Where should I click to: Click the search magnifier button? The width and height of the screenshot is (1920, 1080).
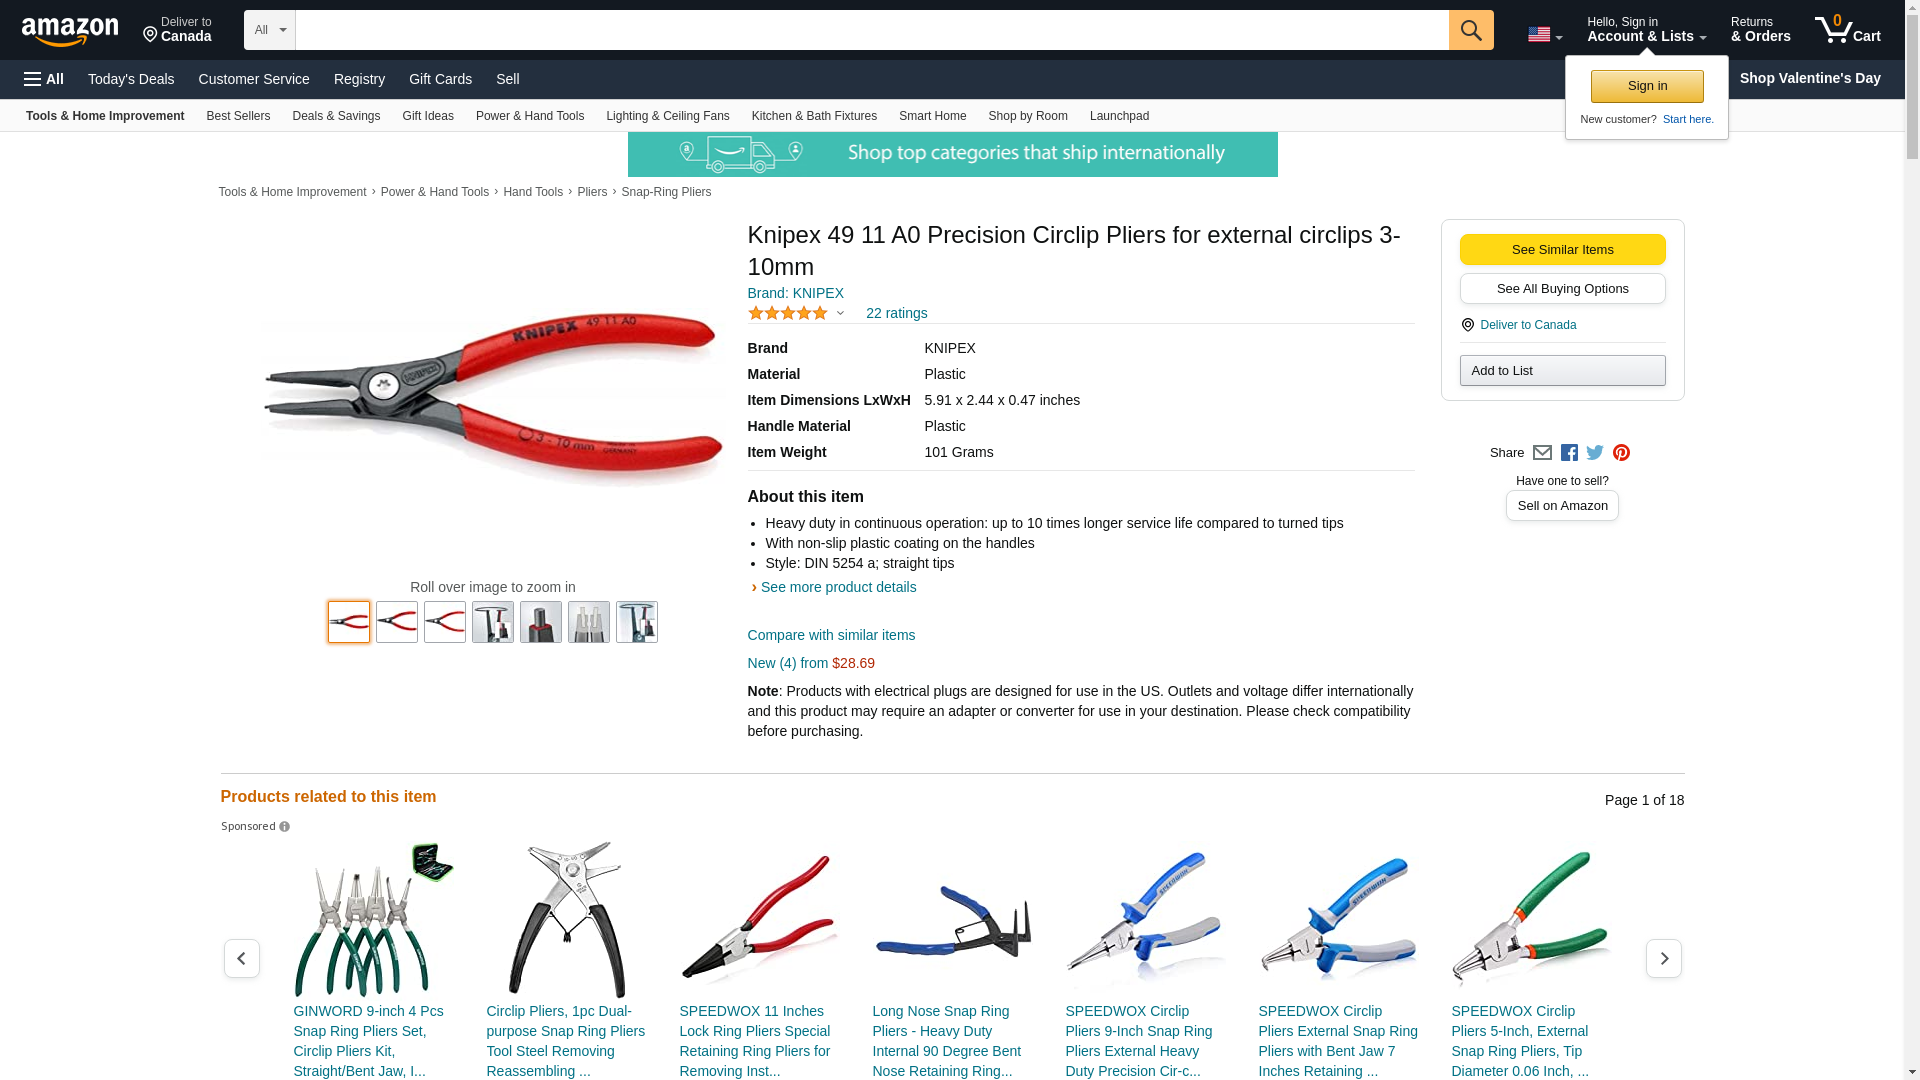click(x=1471, y=30)
